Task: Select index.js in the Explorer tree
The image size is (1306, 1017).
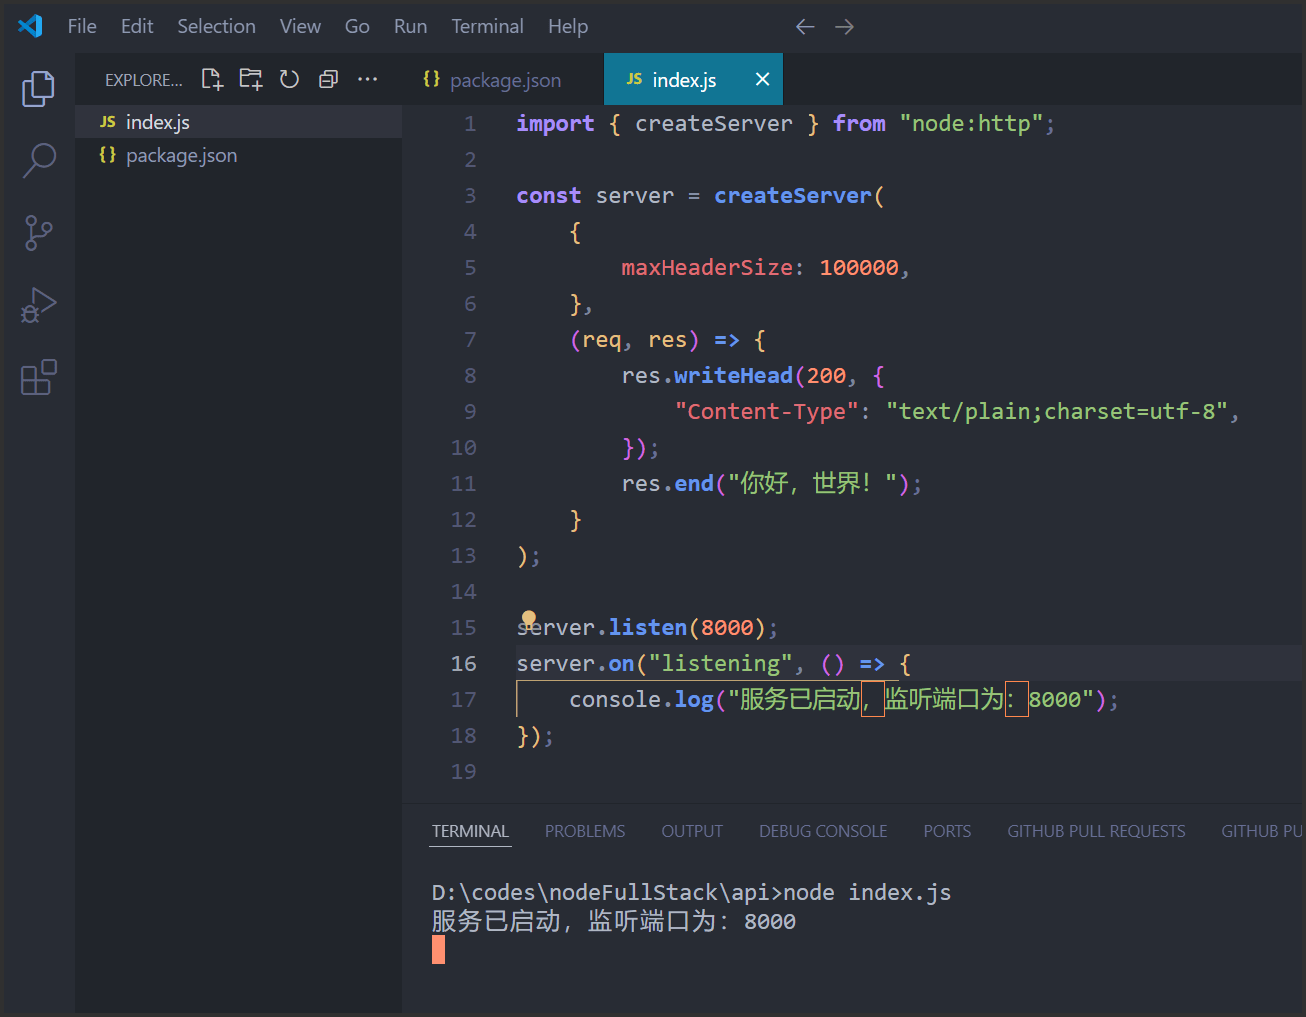Action: tap(238, 122)
